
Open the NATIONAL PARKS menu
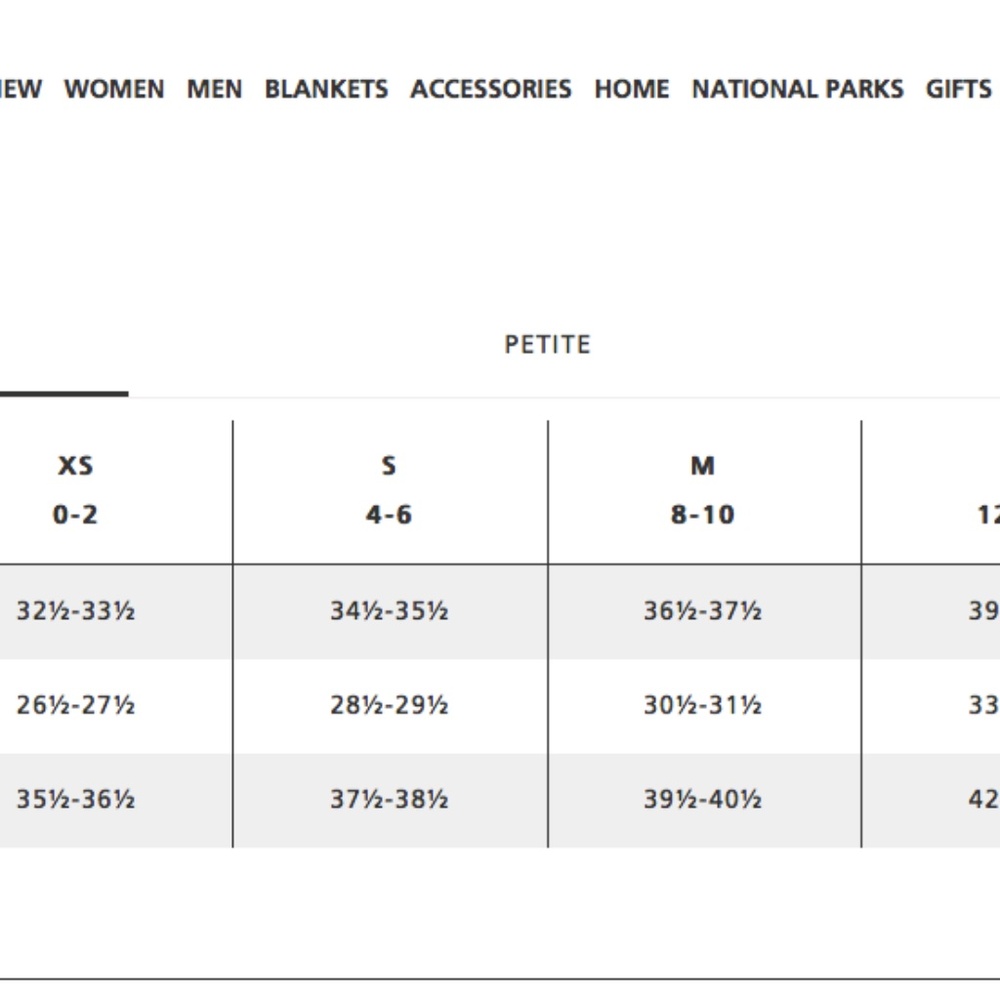tap(797, 89)
